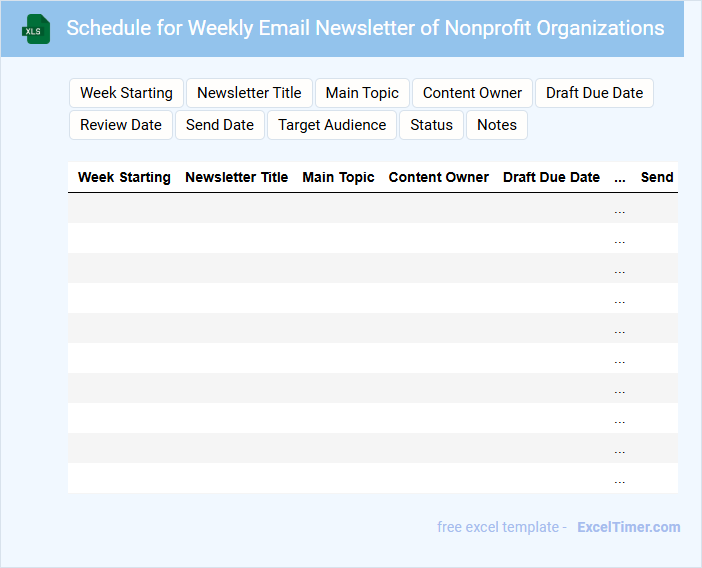Click the Draft Due Date column header
The height and width of the screenshot is (568, 702).
551,177
